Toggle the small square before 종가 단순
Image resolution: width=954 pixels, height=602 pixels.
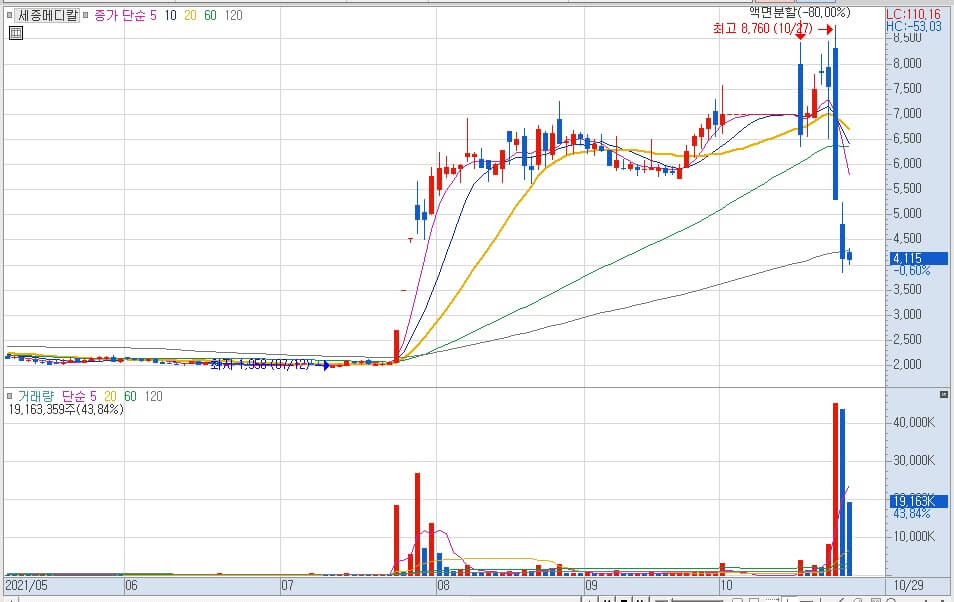[86, 15]
